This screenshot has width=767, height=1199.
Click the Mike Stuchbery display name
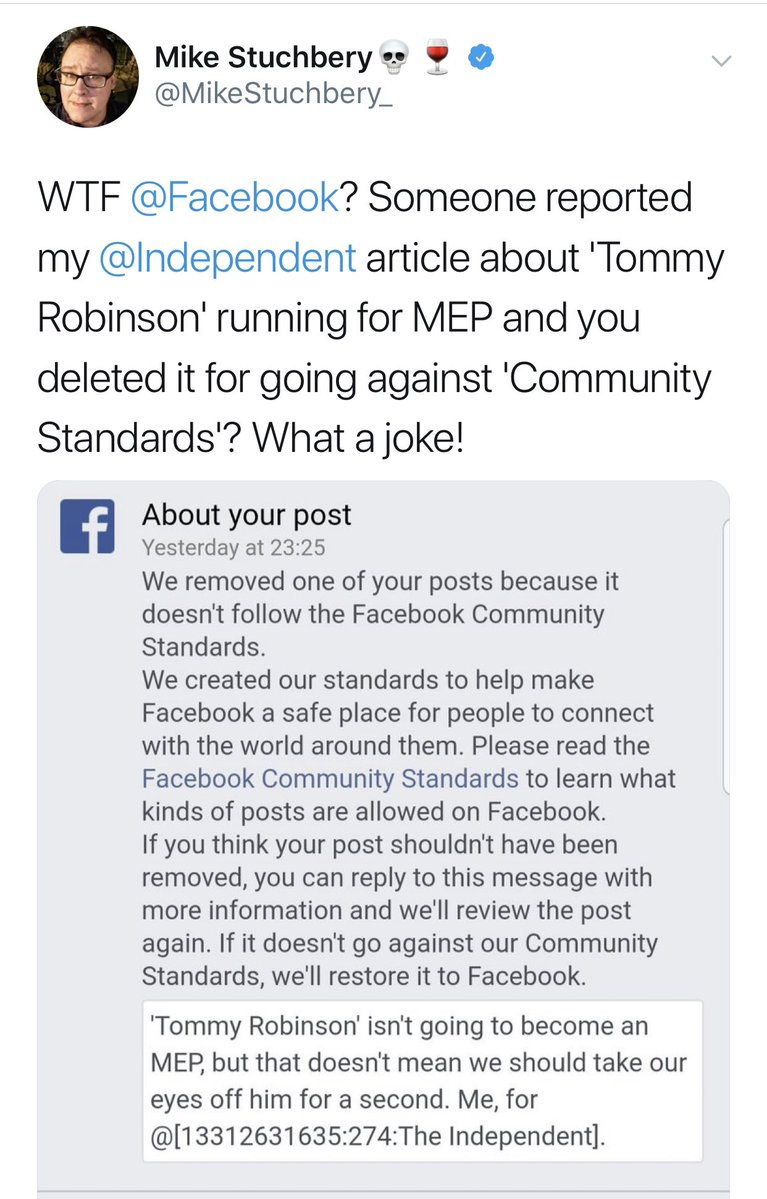(x=263, y=58)
